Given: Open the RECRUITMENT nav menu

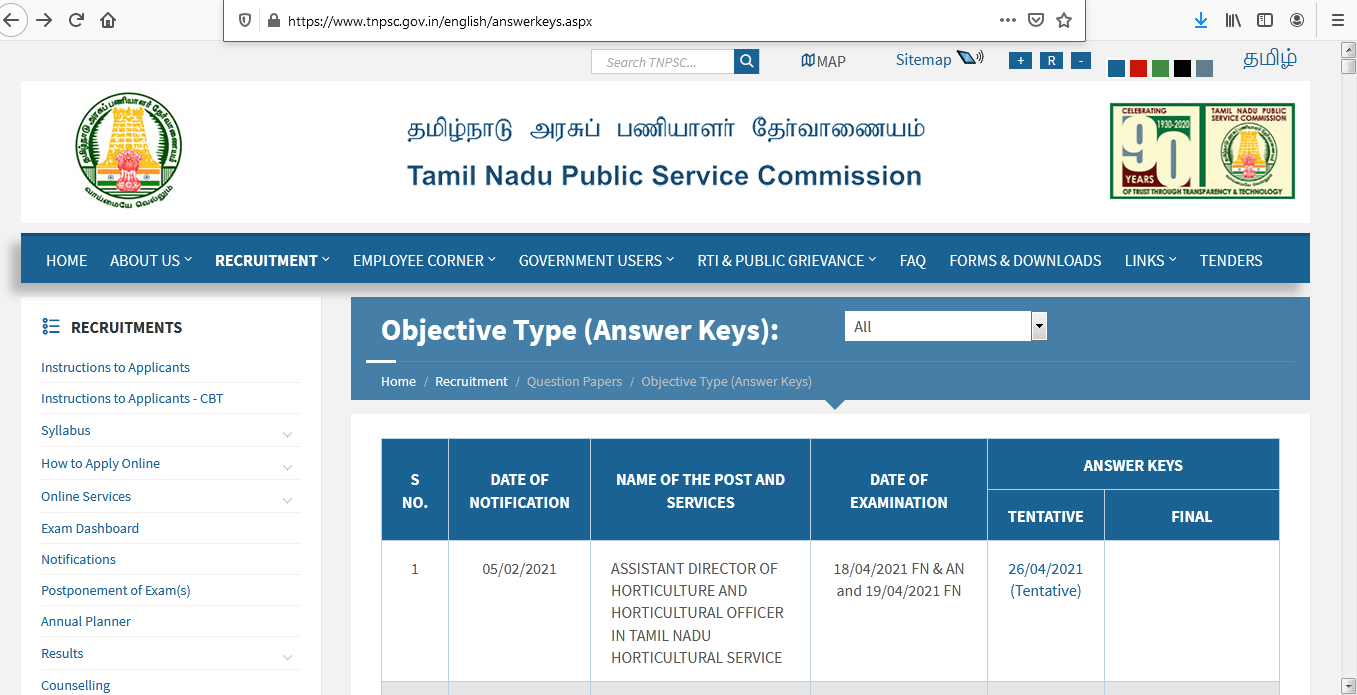Looking at the screenshot, I should tap(271, 260).
